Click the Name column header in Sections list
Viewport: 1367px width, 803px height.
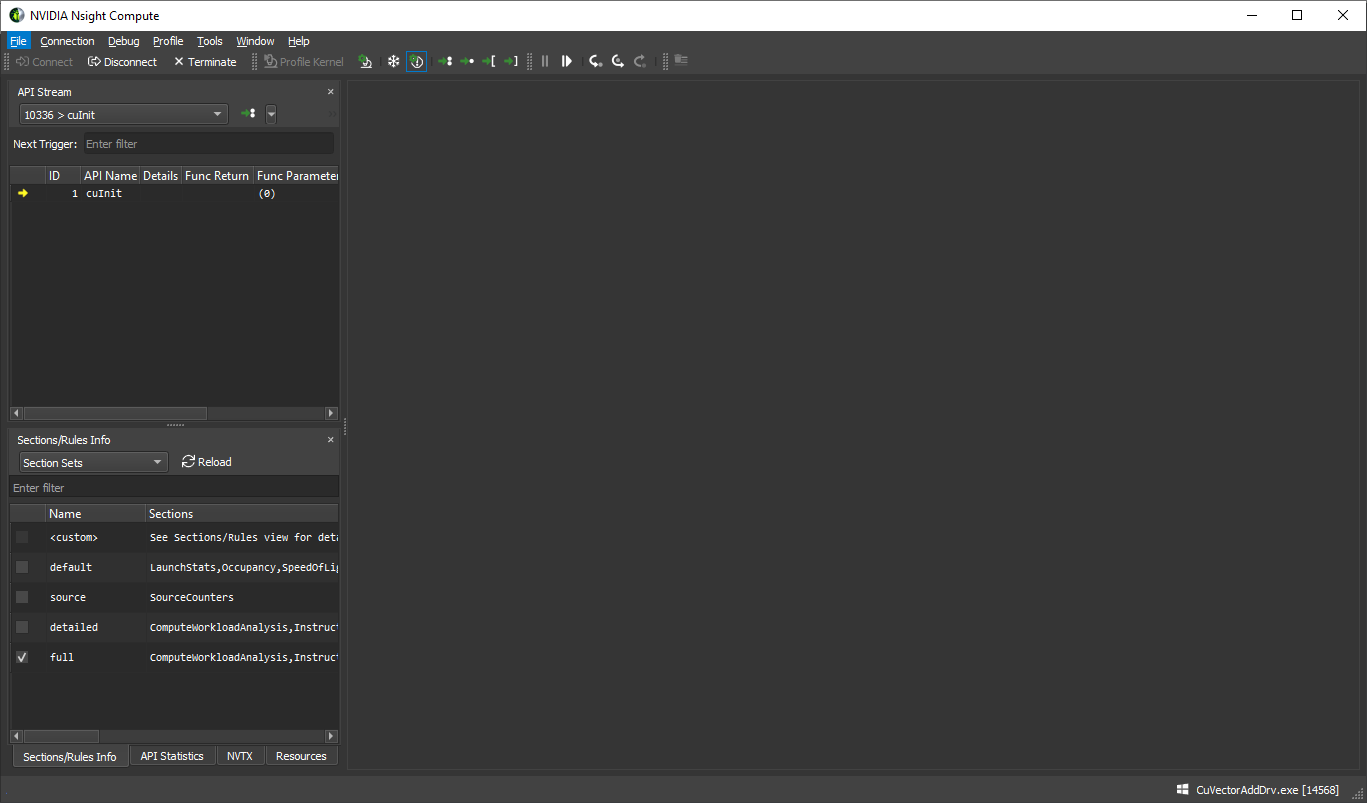95,514
